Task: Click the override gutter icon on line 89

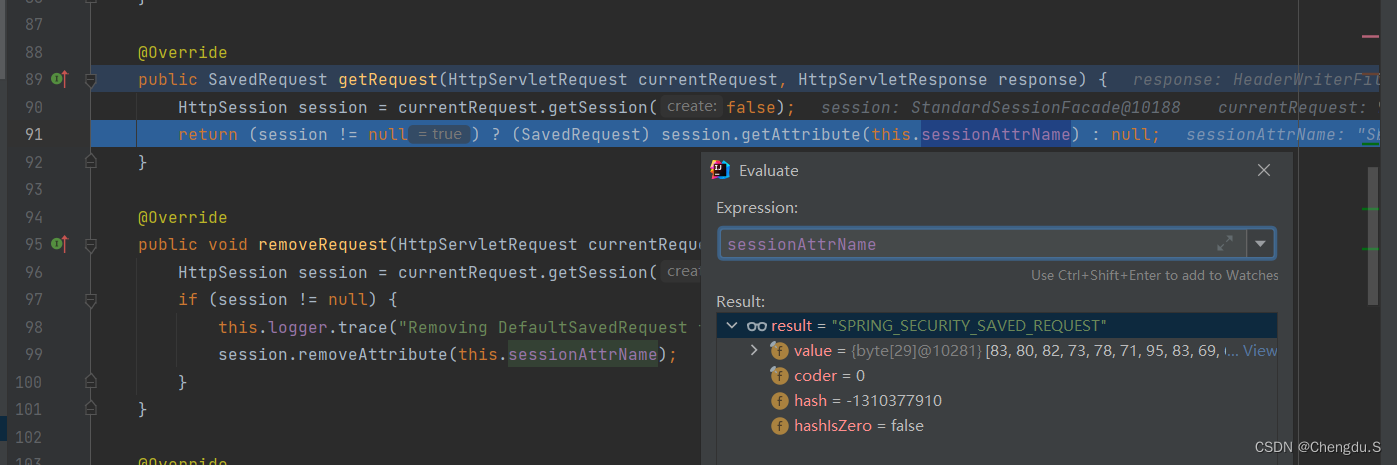Action: 59,79
